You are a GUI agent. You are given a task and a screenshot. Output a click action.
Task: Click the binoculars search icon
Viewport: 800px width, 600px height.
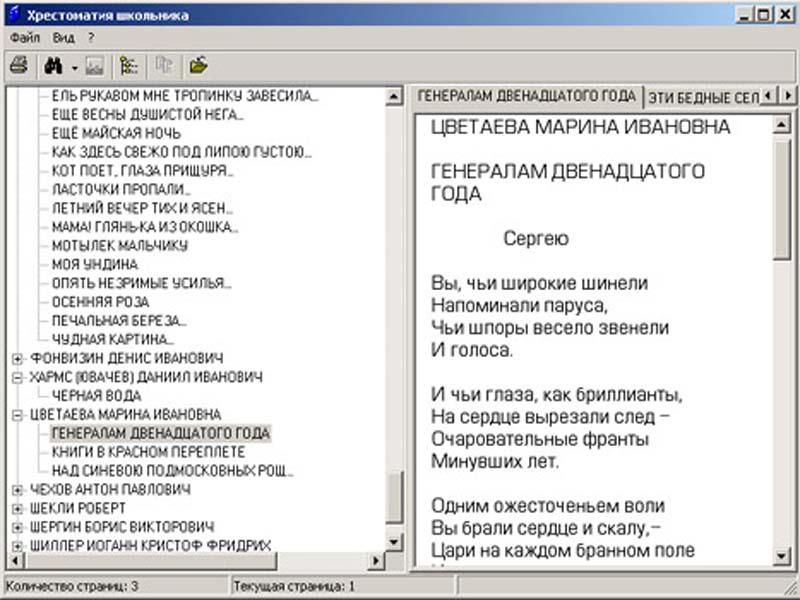tap(54, 66)
